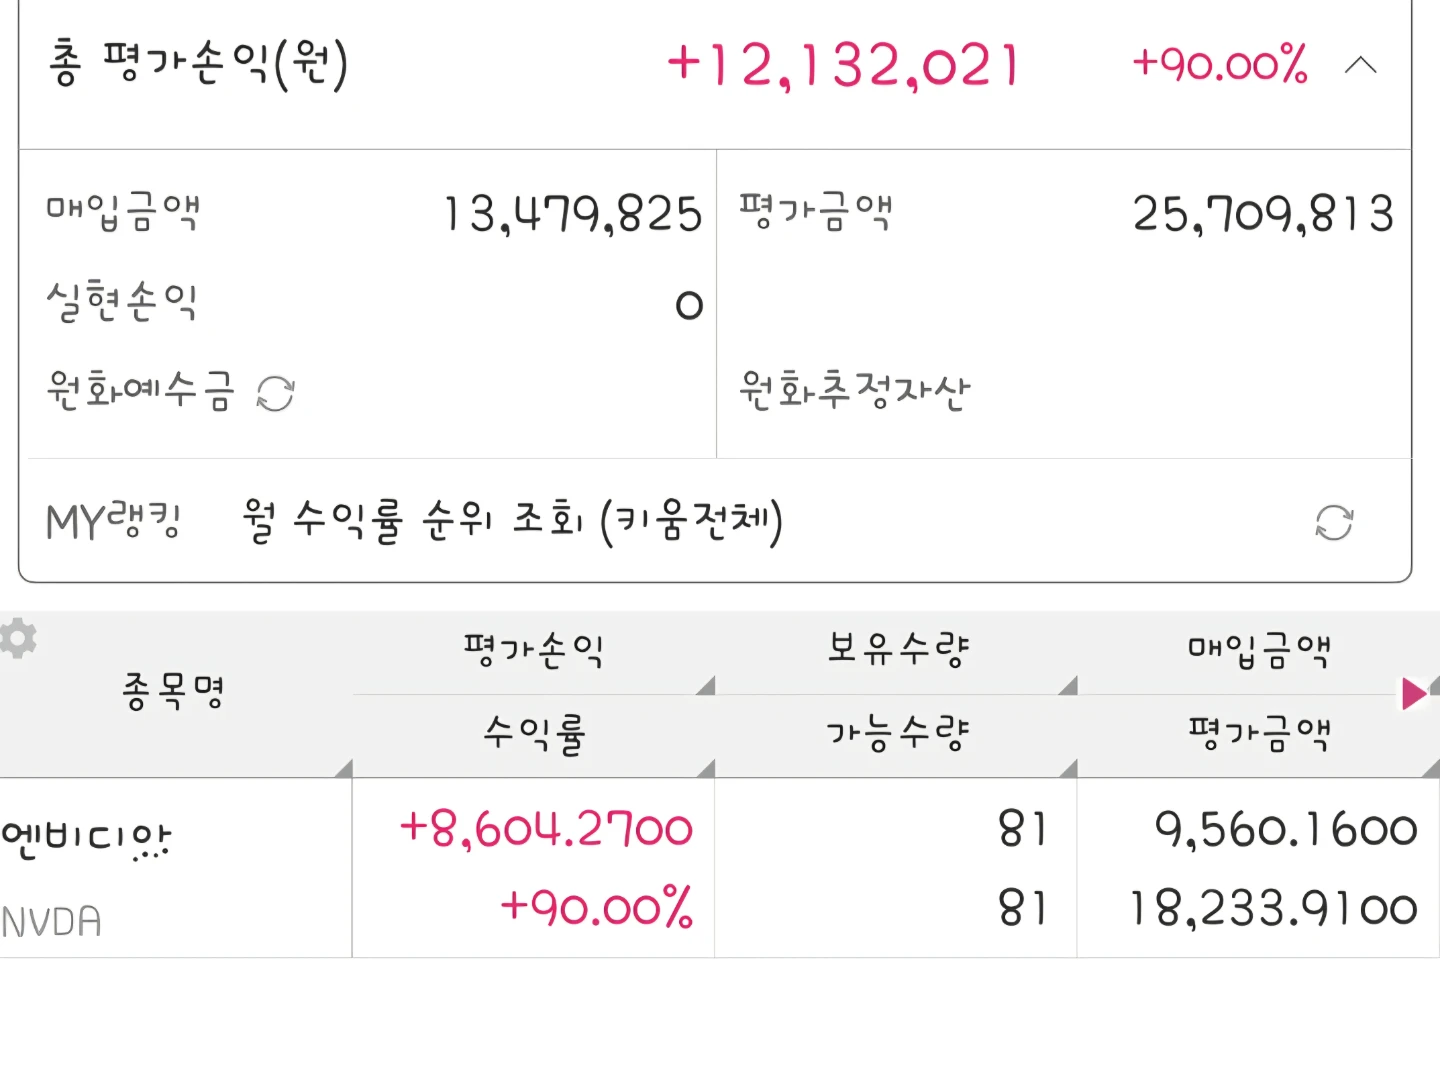The width and height of the screenshot is (1440, 1066).
Task: Sort by 평가금액 column header
Action: click(x=1259, y=736)
